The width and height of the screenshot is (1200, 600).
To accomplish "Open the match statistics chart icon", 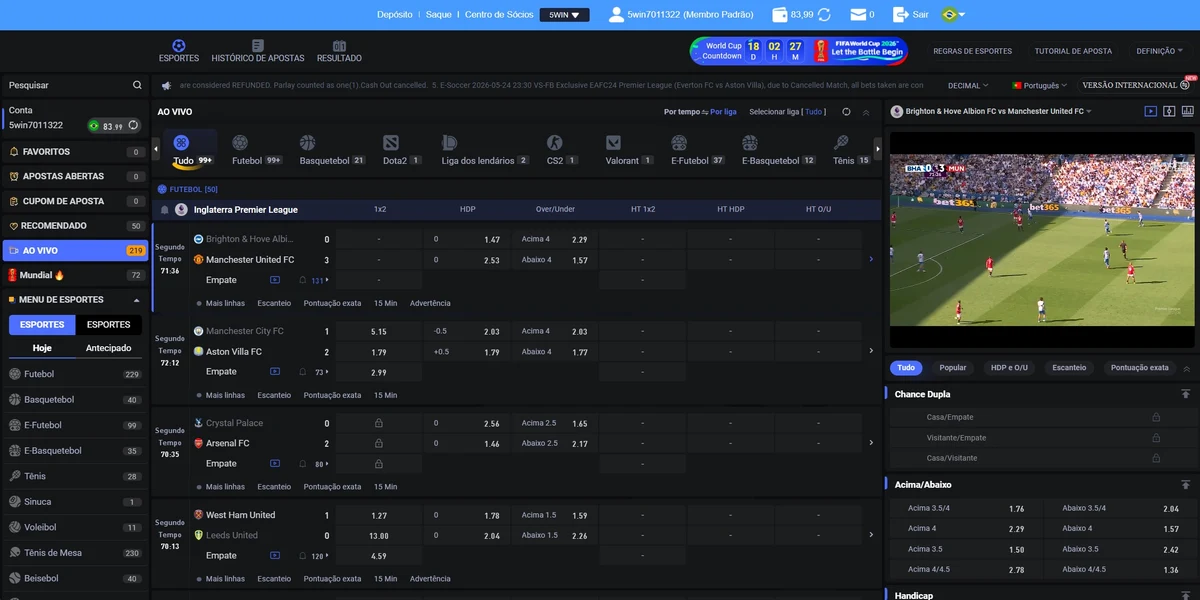I will 1189,111.
